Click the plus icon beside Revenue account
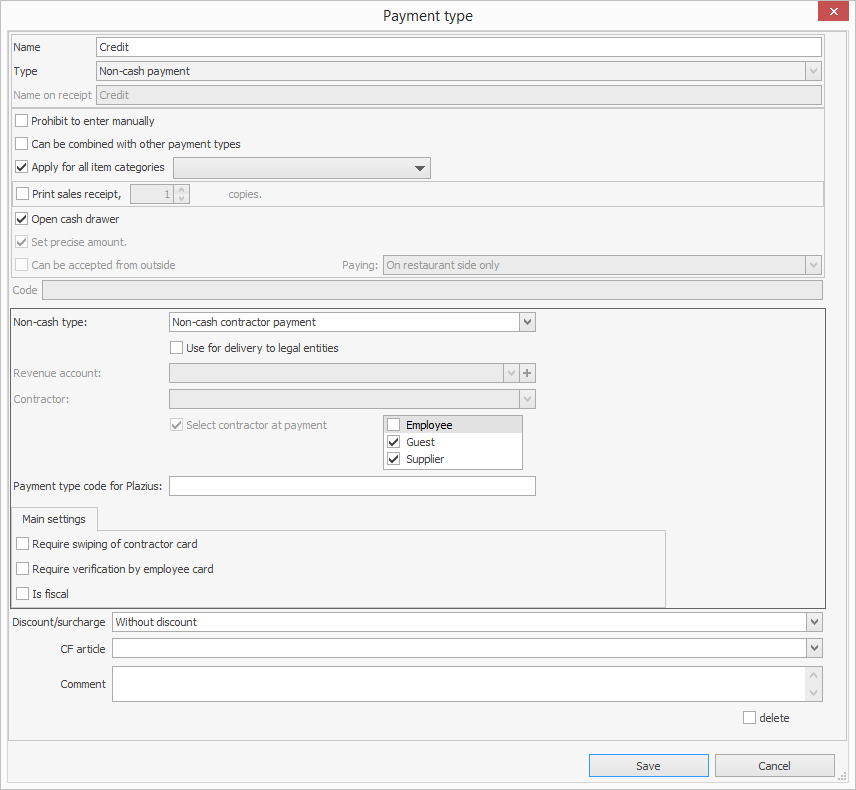 pos(528,373)
